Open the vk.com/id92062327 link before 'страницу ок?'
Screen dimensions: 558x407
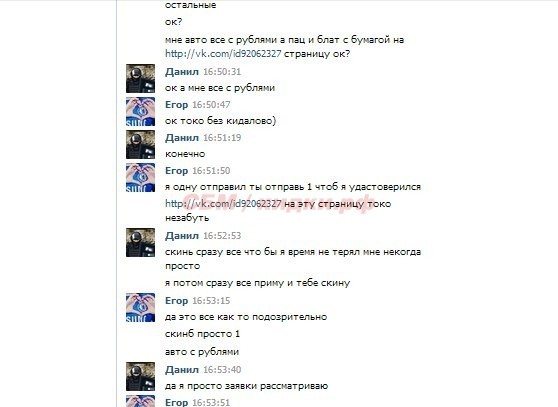[223, 54]
